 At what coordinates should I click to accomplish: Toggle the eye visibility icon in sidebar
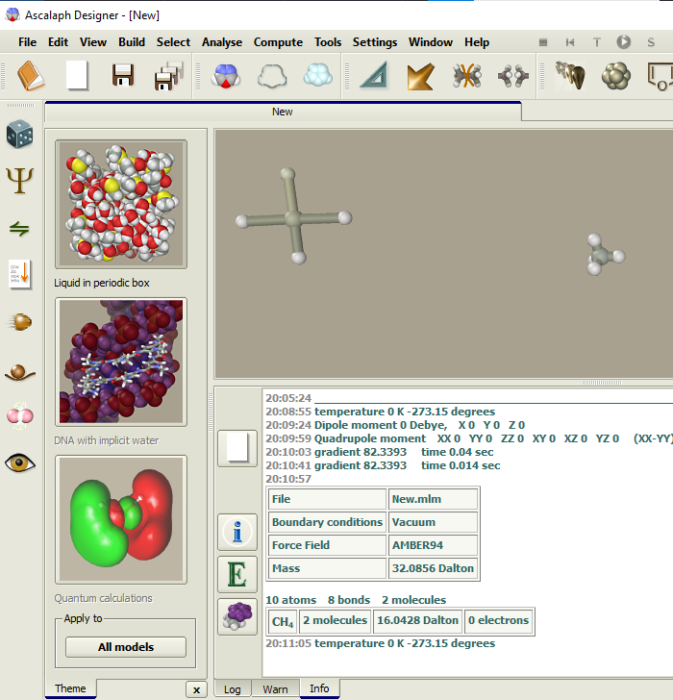tap(19, 462)
